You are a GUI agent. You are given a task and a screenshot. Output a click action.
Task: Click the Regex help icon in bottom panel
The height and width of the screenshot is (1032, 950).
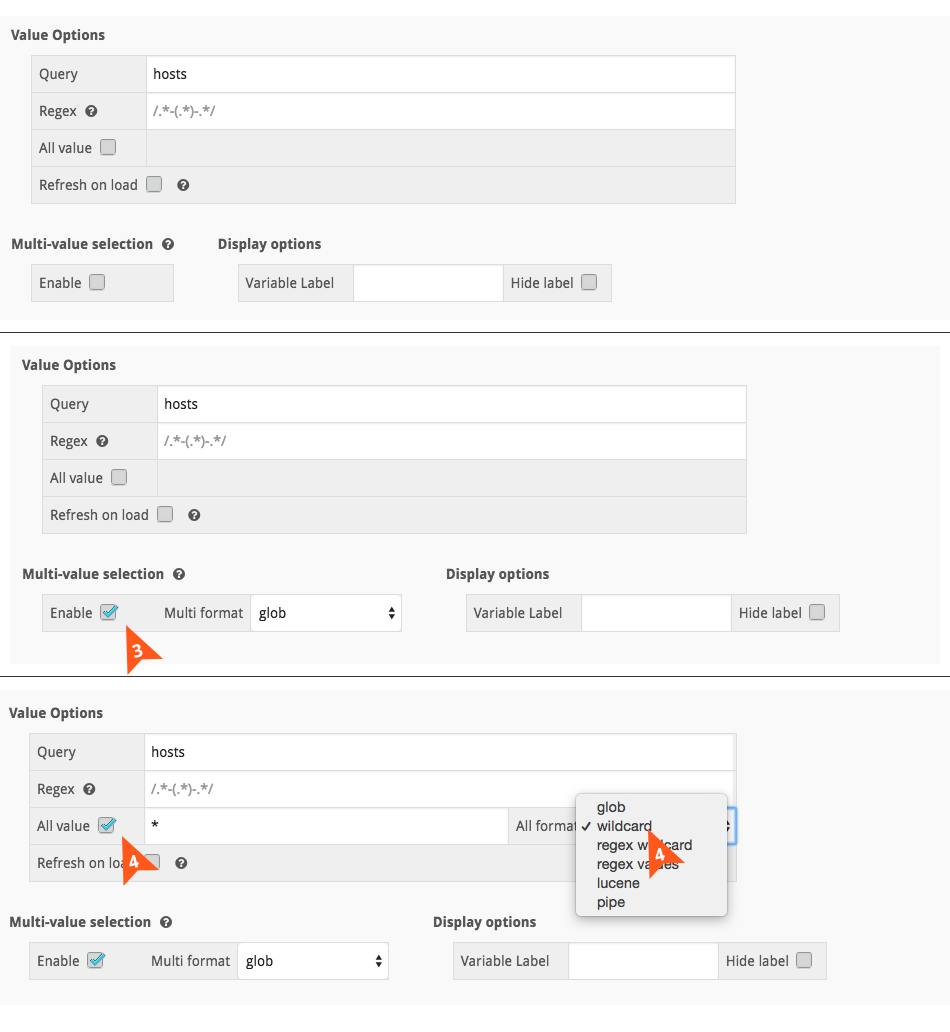(x=89, y=789)
